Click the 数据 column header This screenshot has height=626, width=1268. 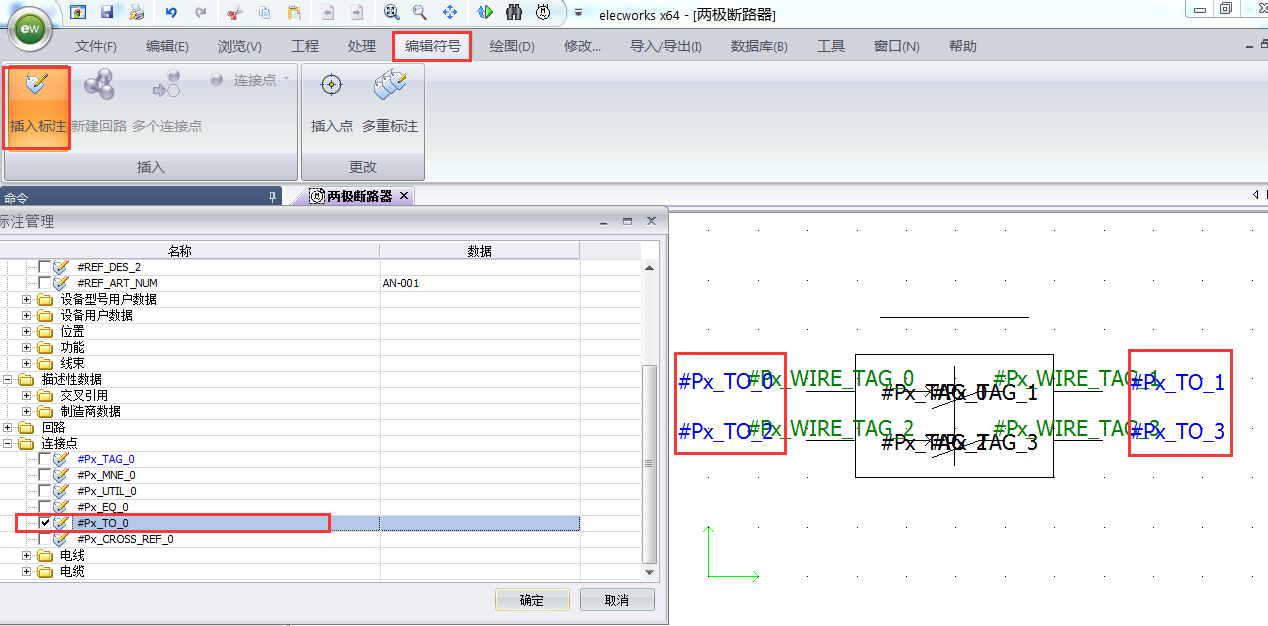pos(480,250)
